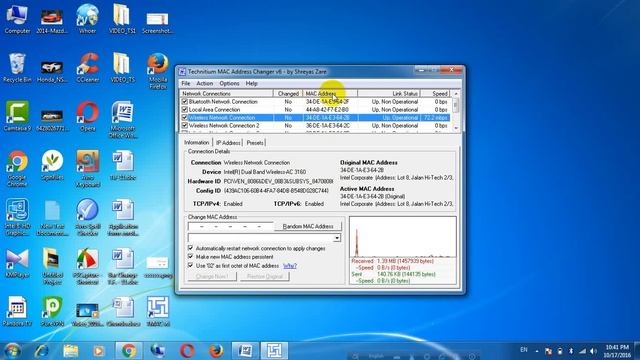
Task: Select the VIDEO_TS1 folder on desktop
Action: (x=122, y=19)
